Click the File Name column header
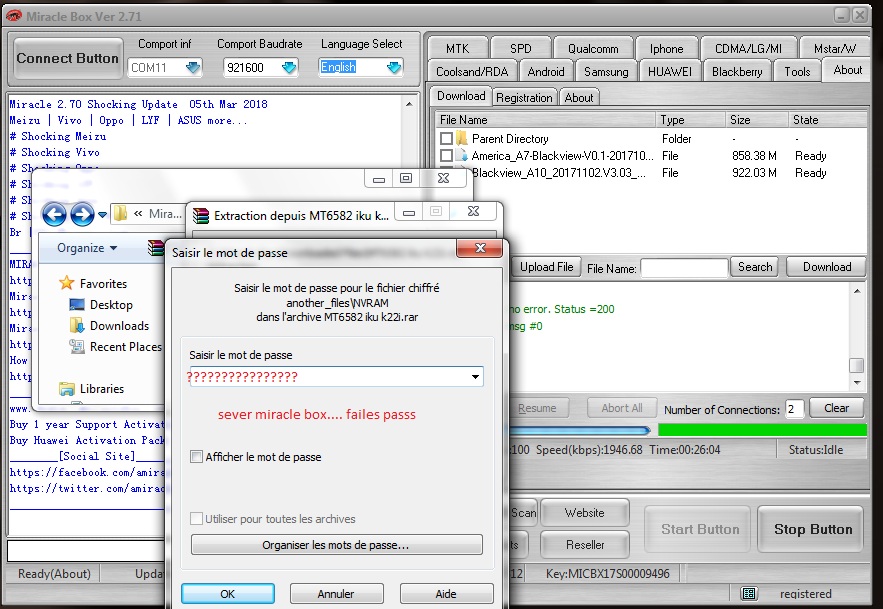 (546, 119)
